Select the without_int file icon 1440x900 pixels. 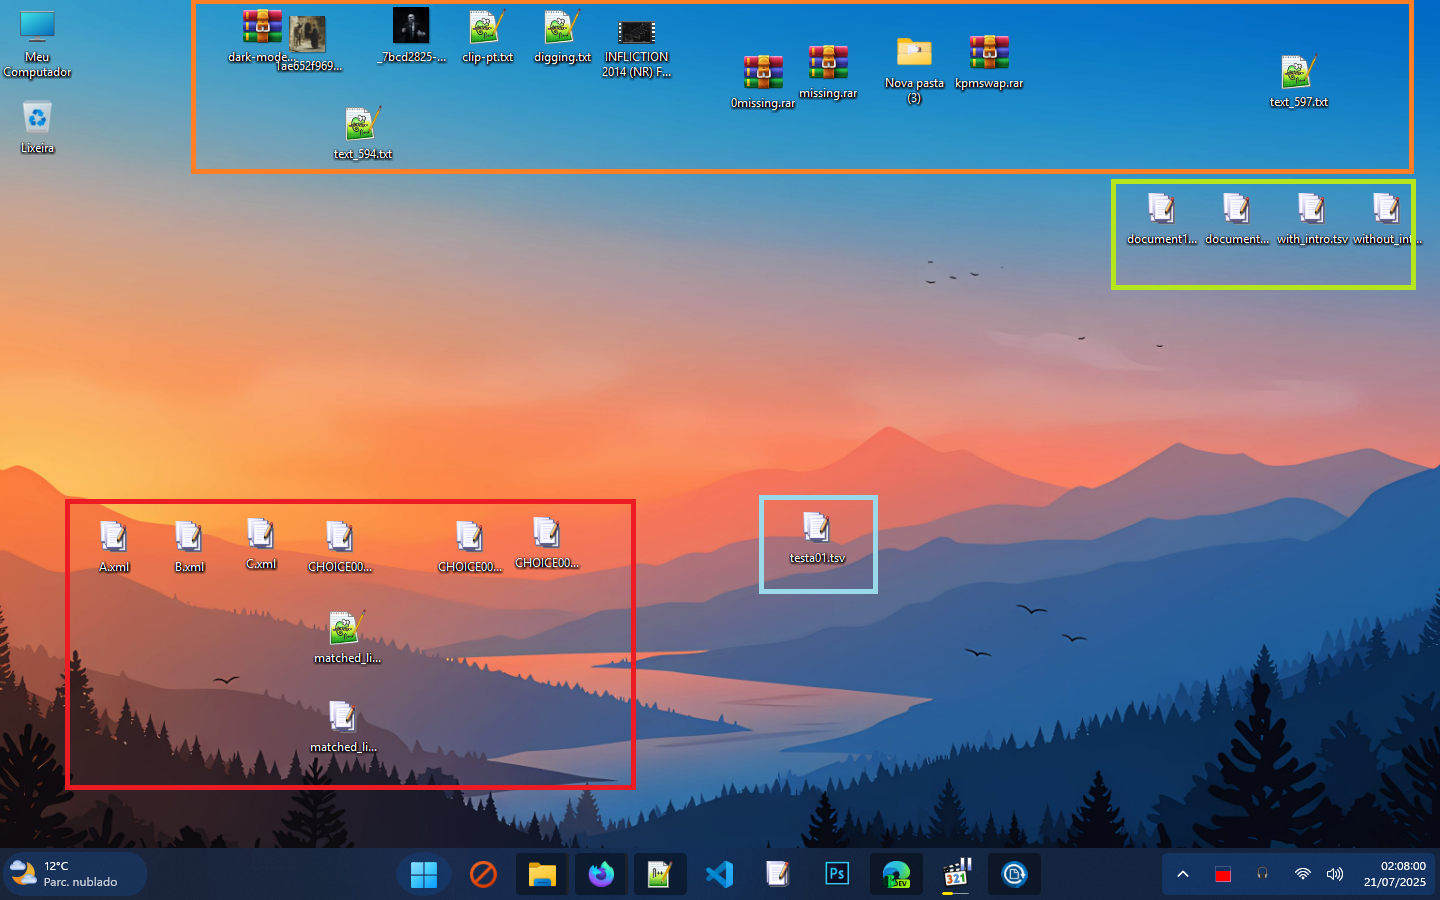[x=1386, y=218]
